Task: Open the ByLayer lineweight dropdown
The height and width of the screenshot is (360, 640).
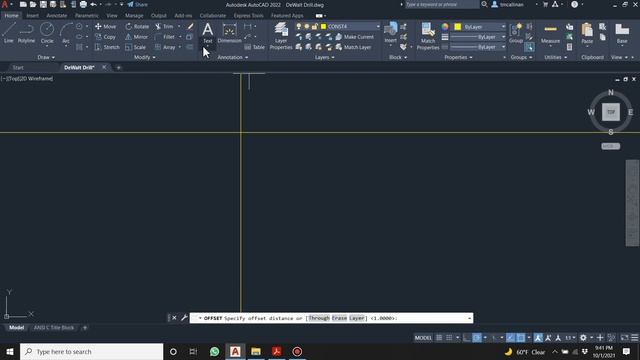Action: point(503,37)
